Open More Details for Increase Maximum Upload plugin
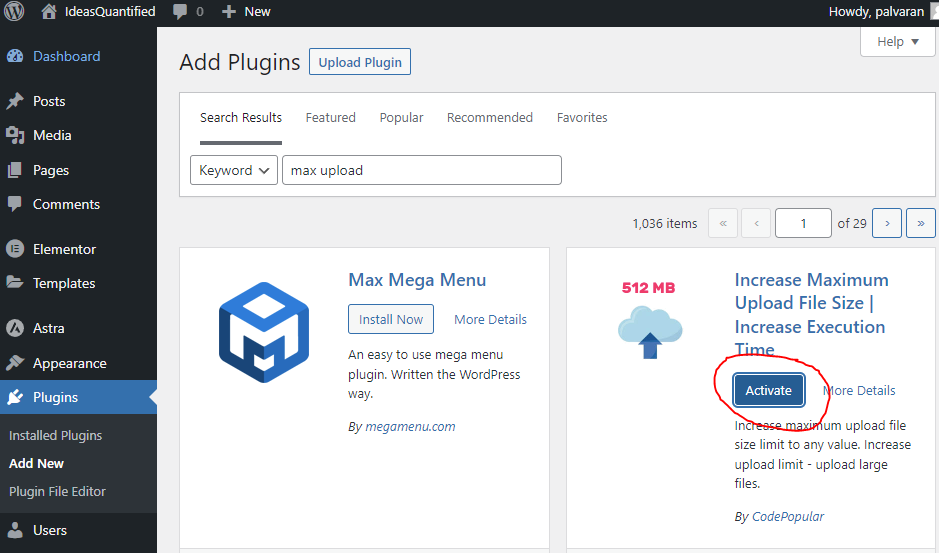 pos(859,391)
